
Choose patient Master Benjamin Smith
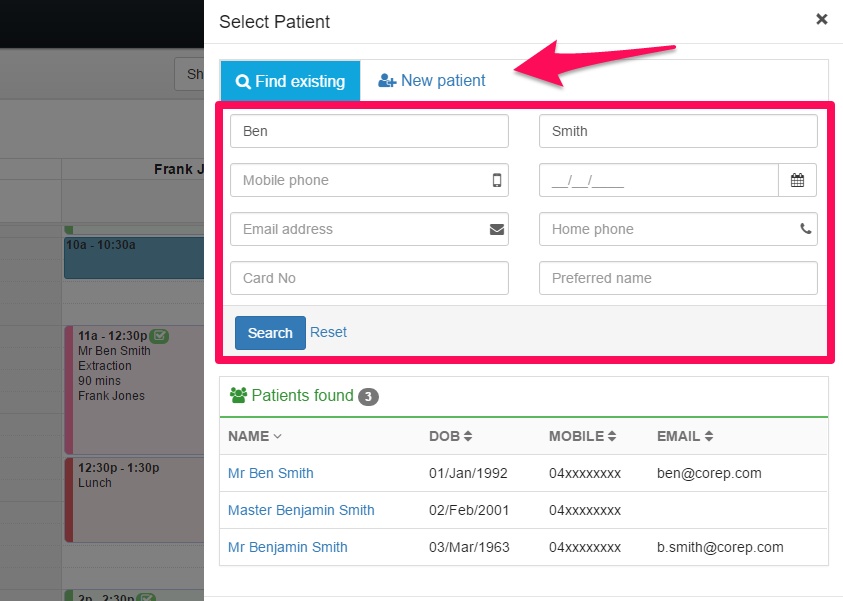301,510
